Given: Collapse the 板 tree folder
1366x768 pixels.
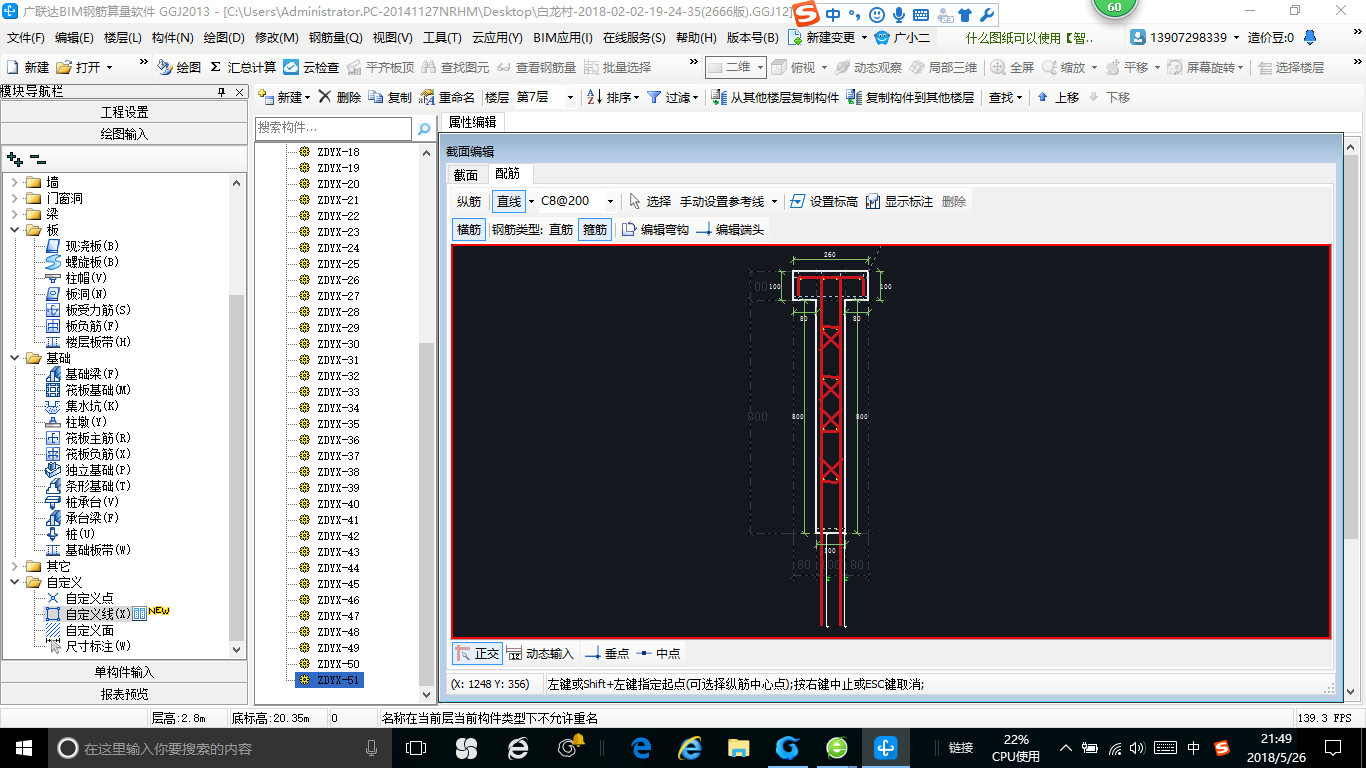Looking at the screenshot, I should 14,230.
